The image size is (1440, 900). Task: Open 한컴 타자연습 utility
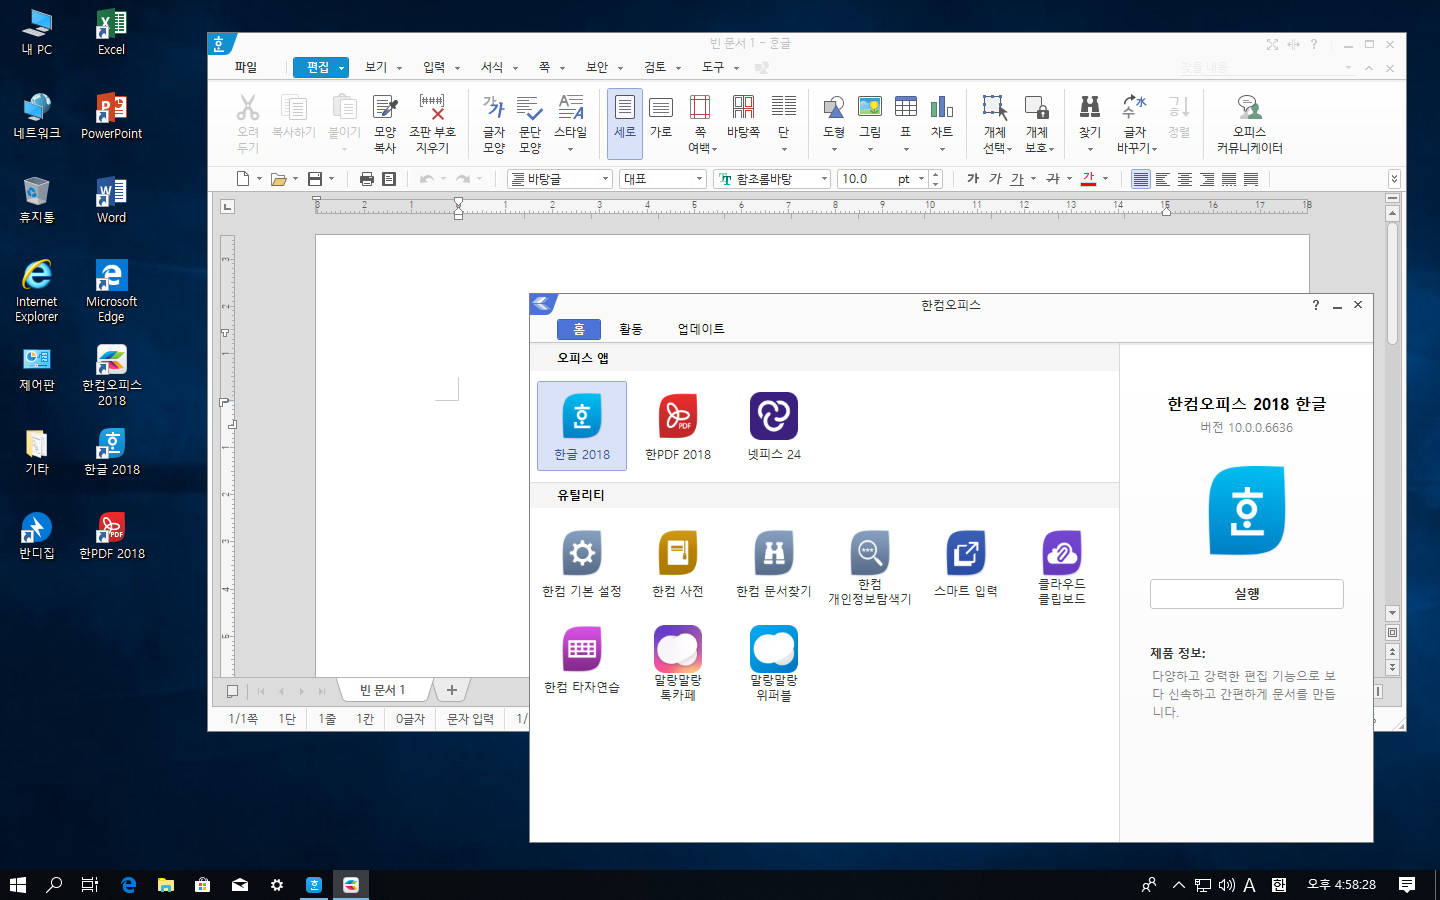pyautogui.click(x=582, y=660)
